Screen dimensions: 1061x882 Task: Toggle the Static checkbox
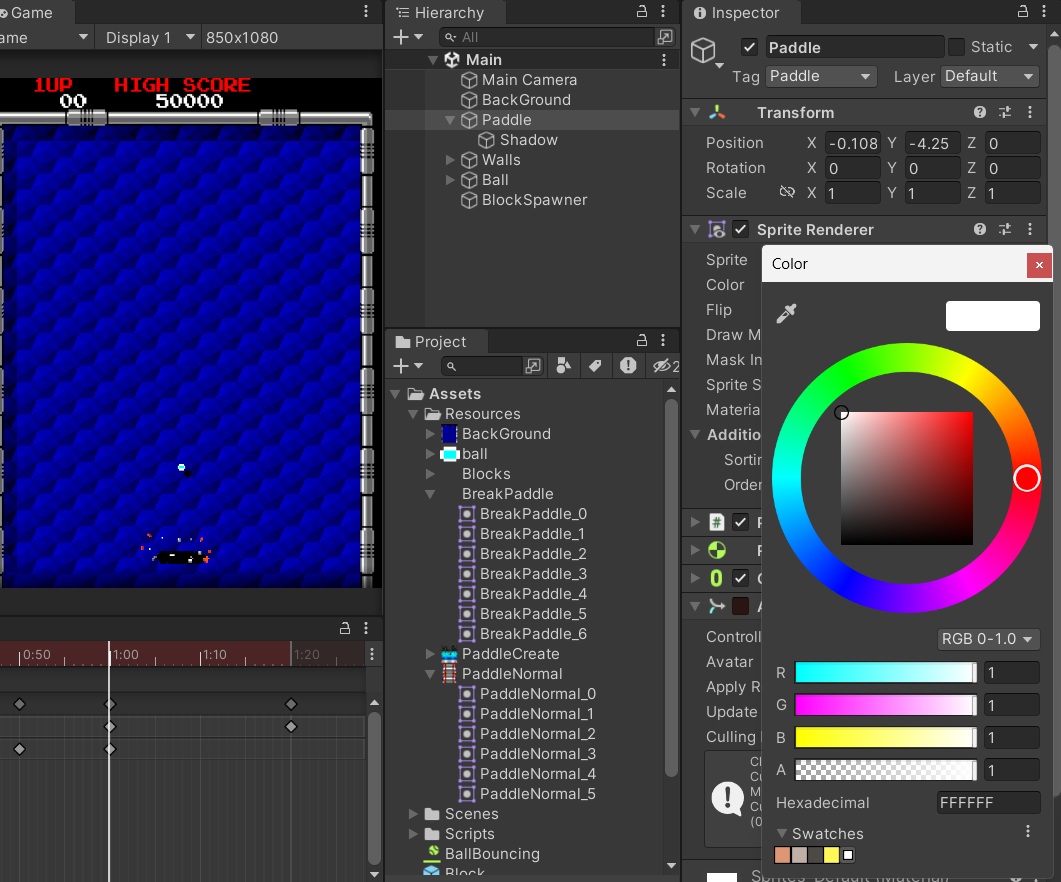[956, 47]
